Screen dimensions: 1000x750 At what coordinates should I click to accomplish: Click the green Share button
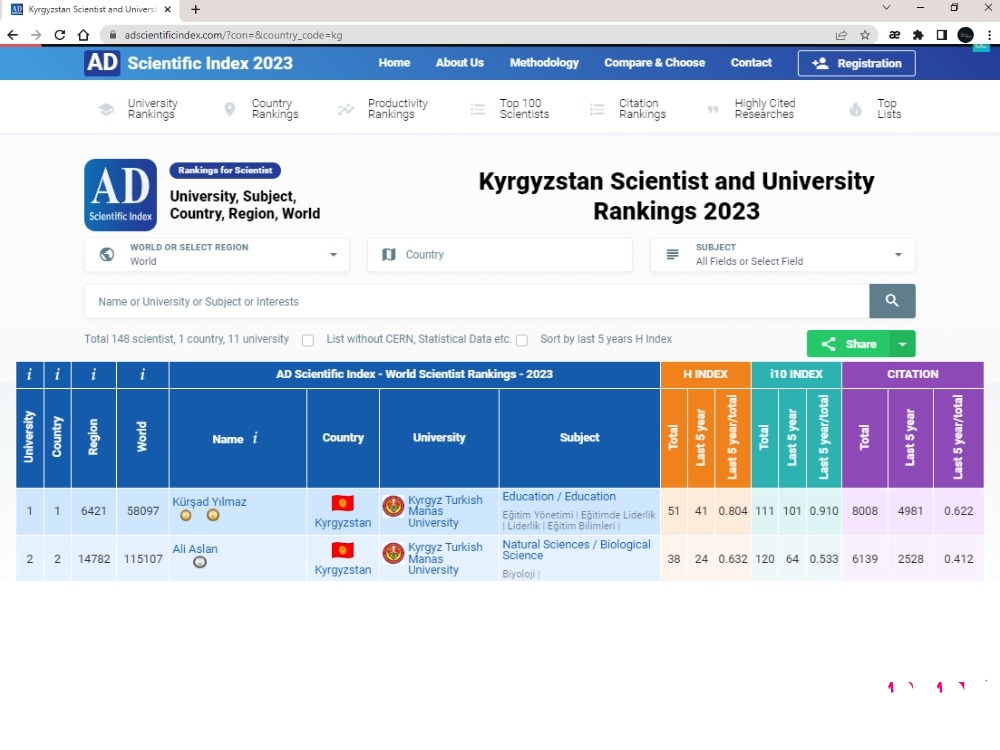pyautogui.click(x=849, y=344)
